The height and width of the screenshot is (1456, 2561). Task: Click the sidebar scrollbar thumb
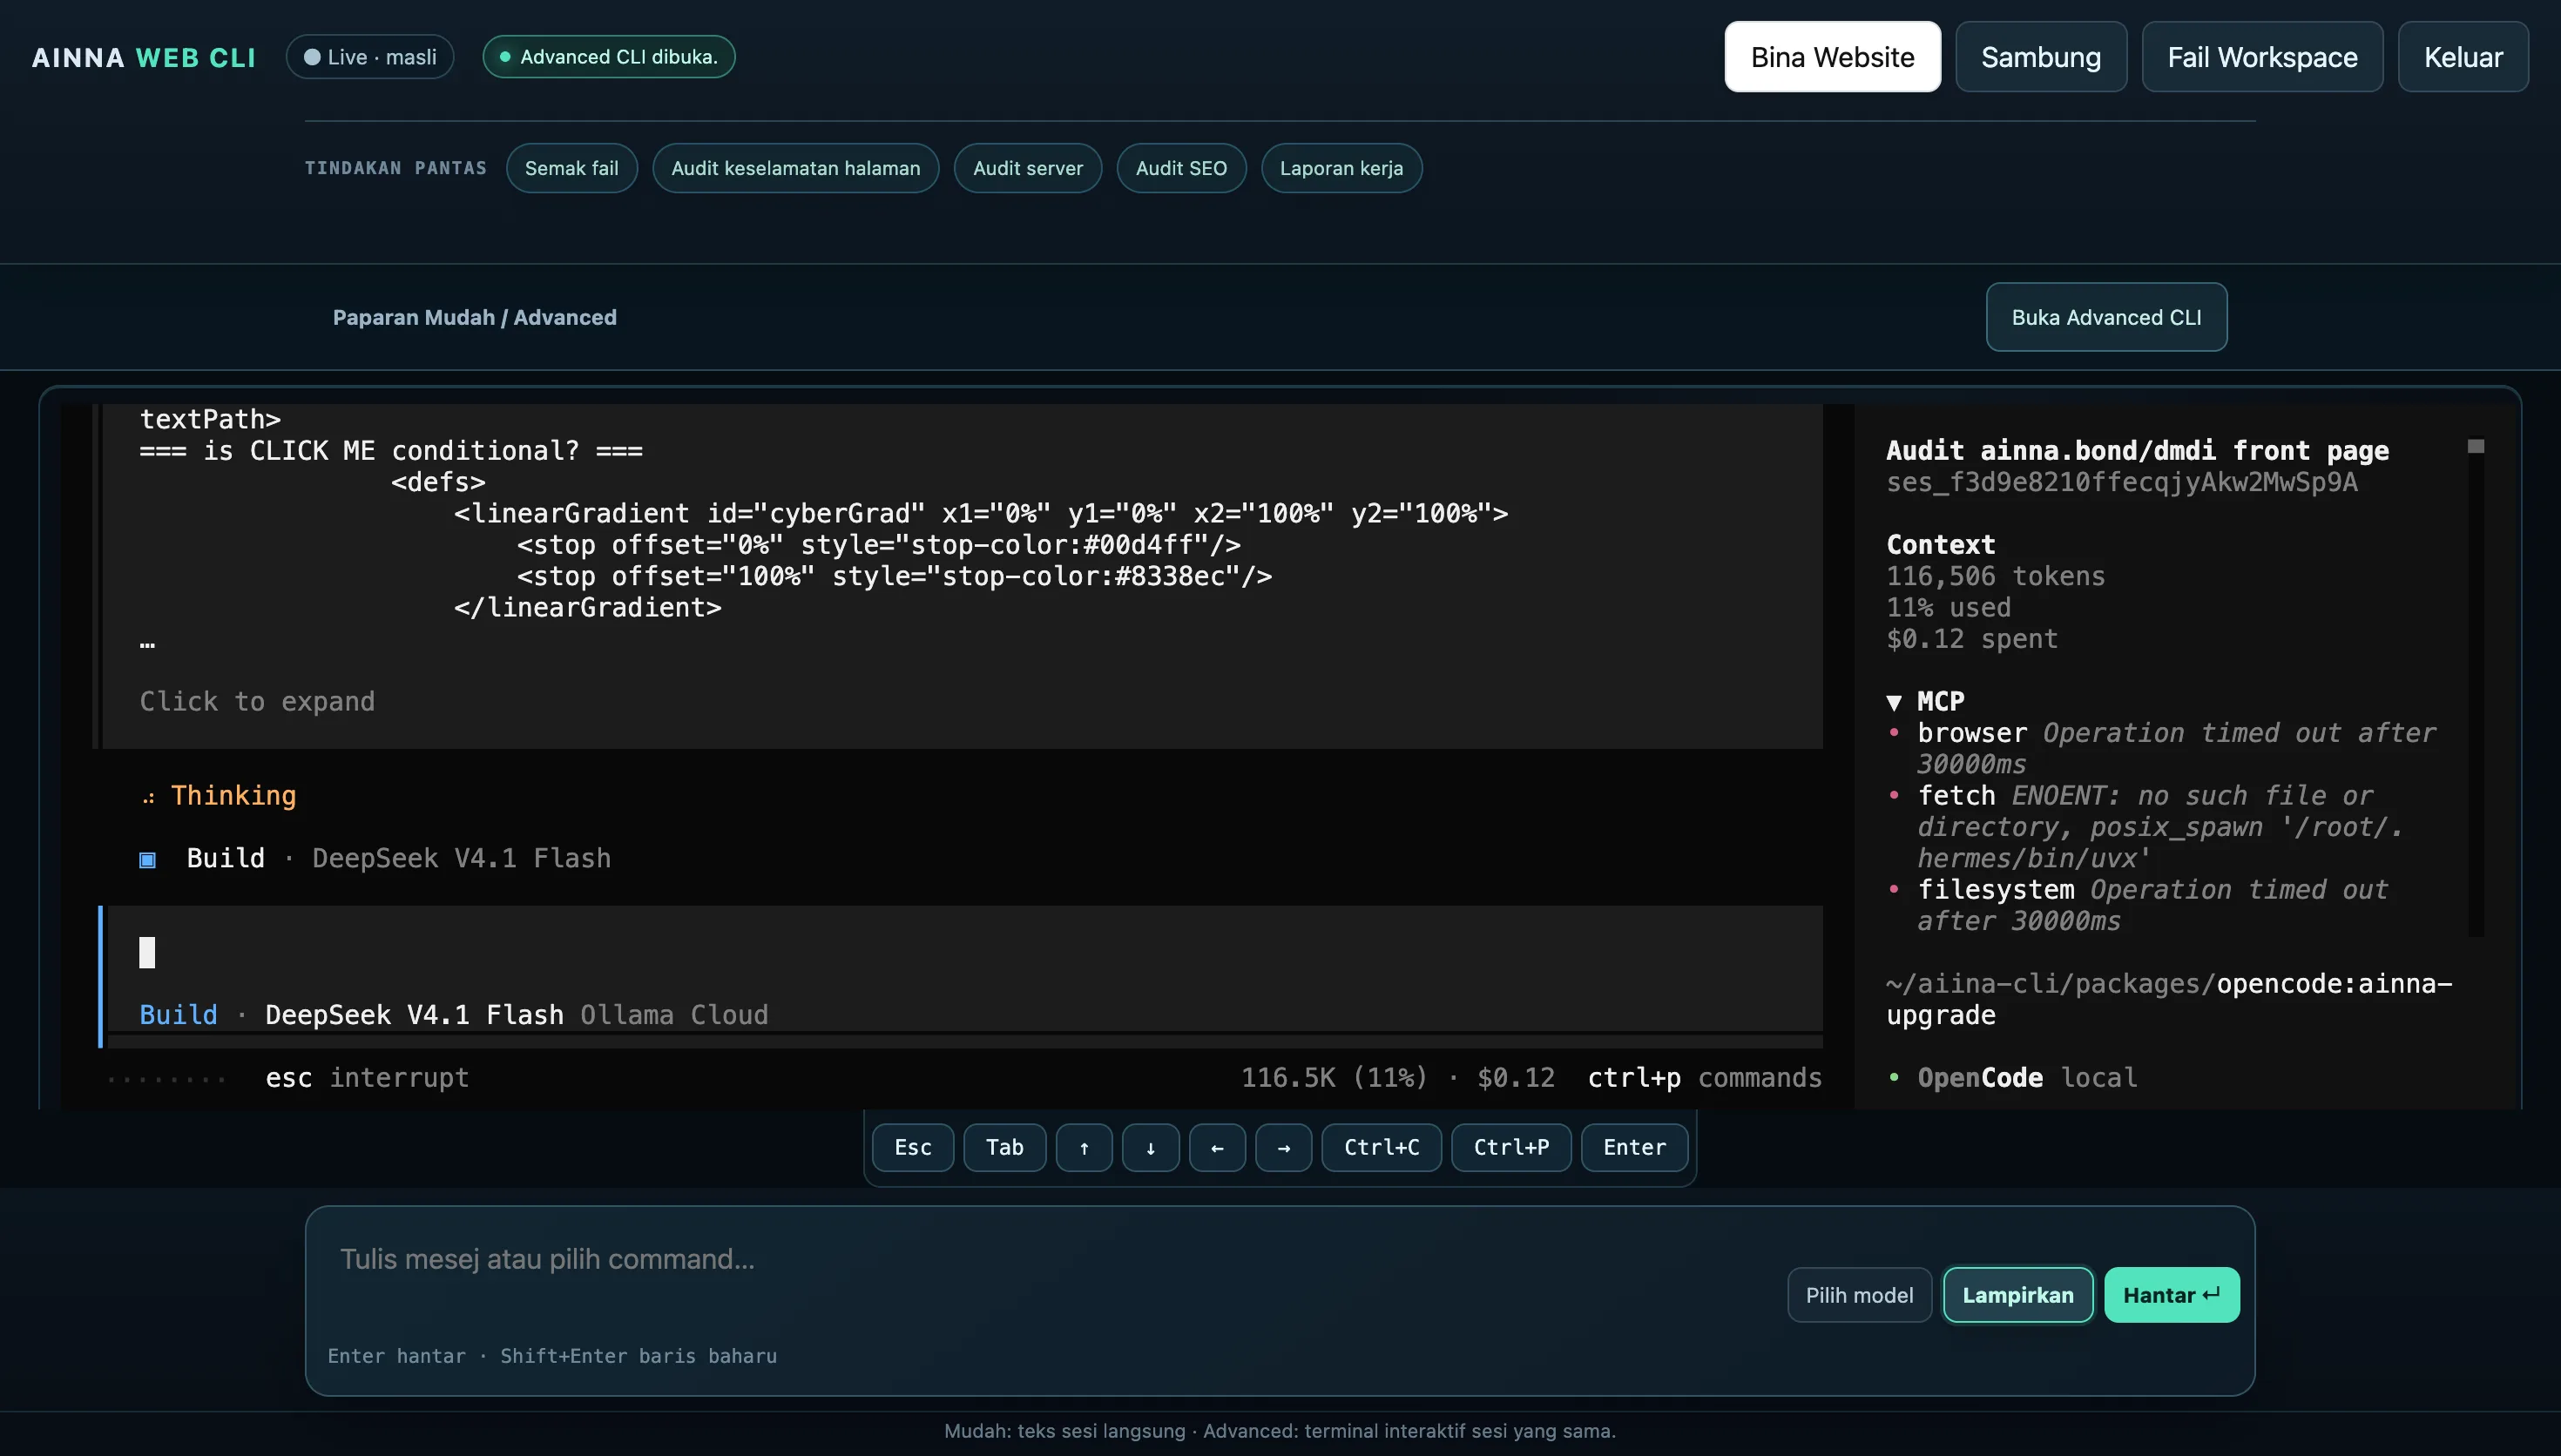pyautogui.click(x=2476, y=446)
